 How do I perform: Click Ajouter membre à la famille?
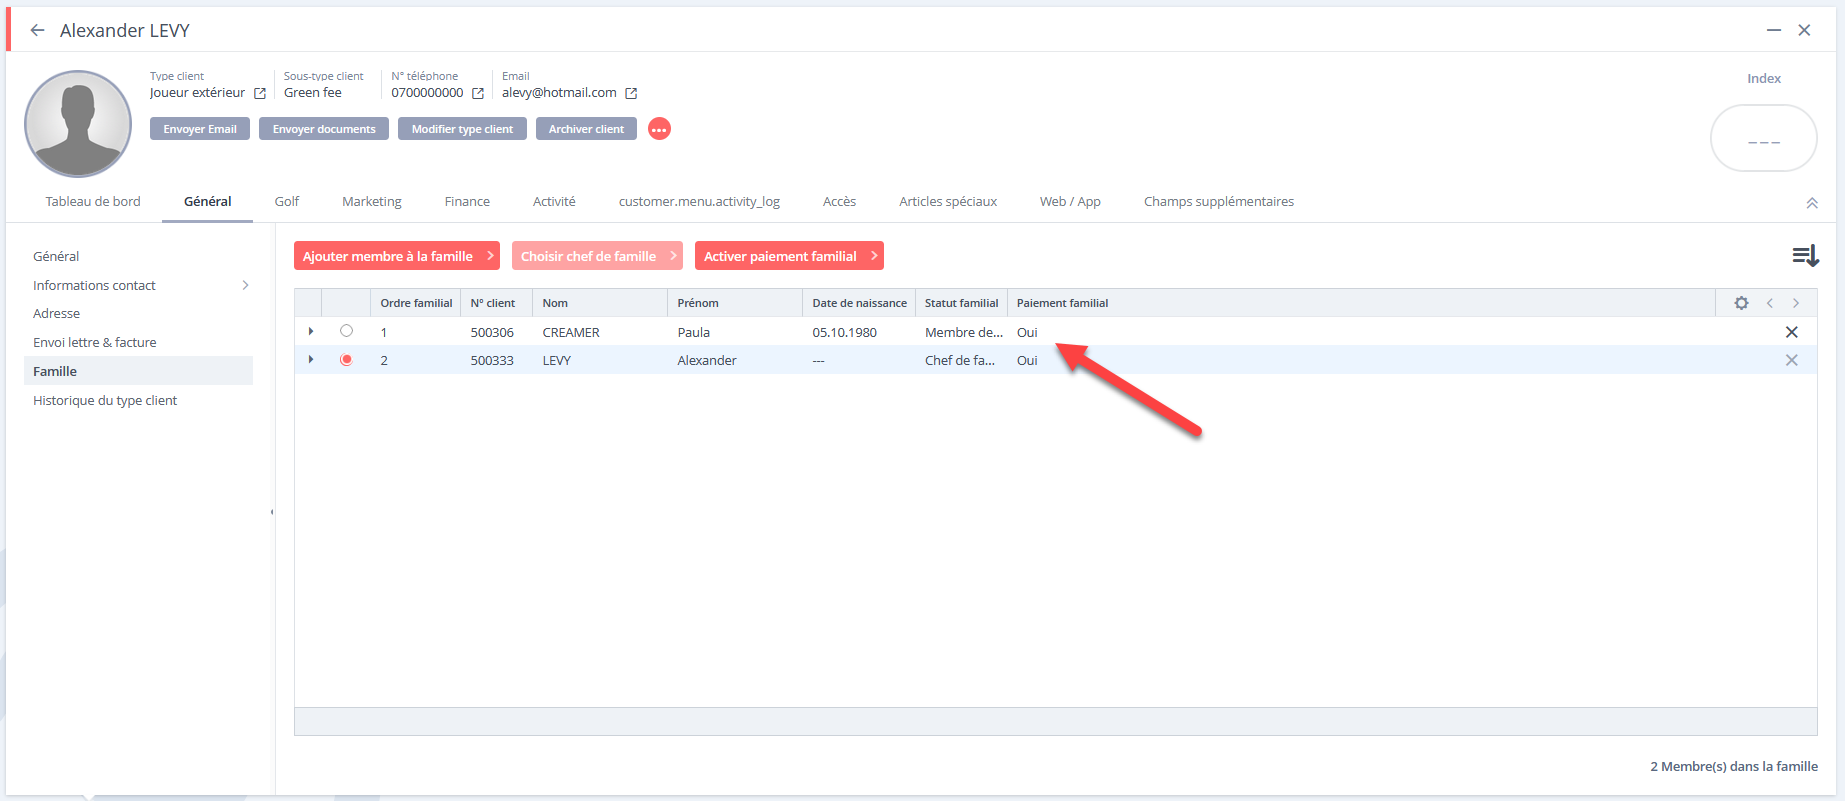coord(397,256)
